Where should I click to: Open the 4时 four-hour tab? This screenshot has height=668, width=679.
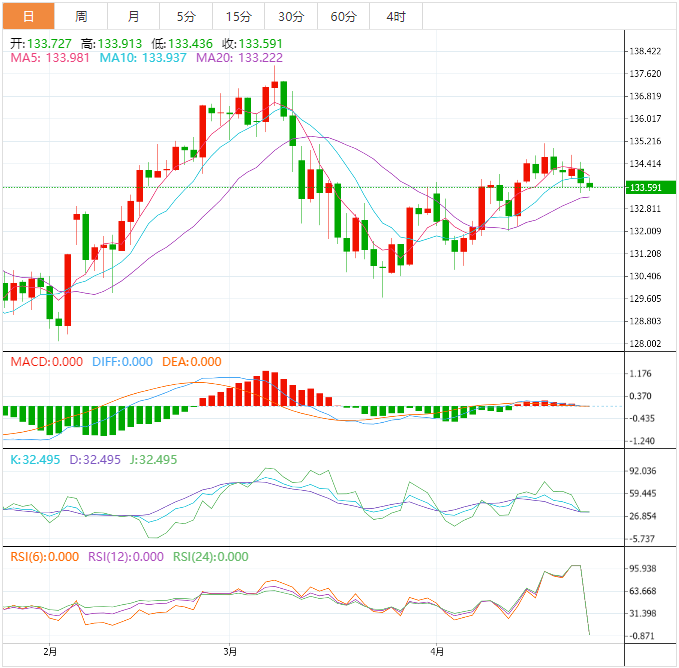coord(395,16)
